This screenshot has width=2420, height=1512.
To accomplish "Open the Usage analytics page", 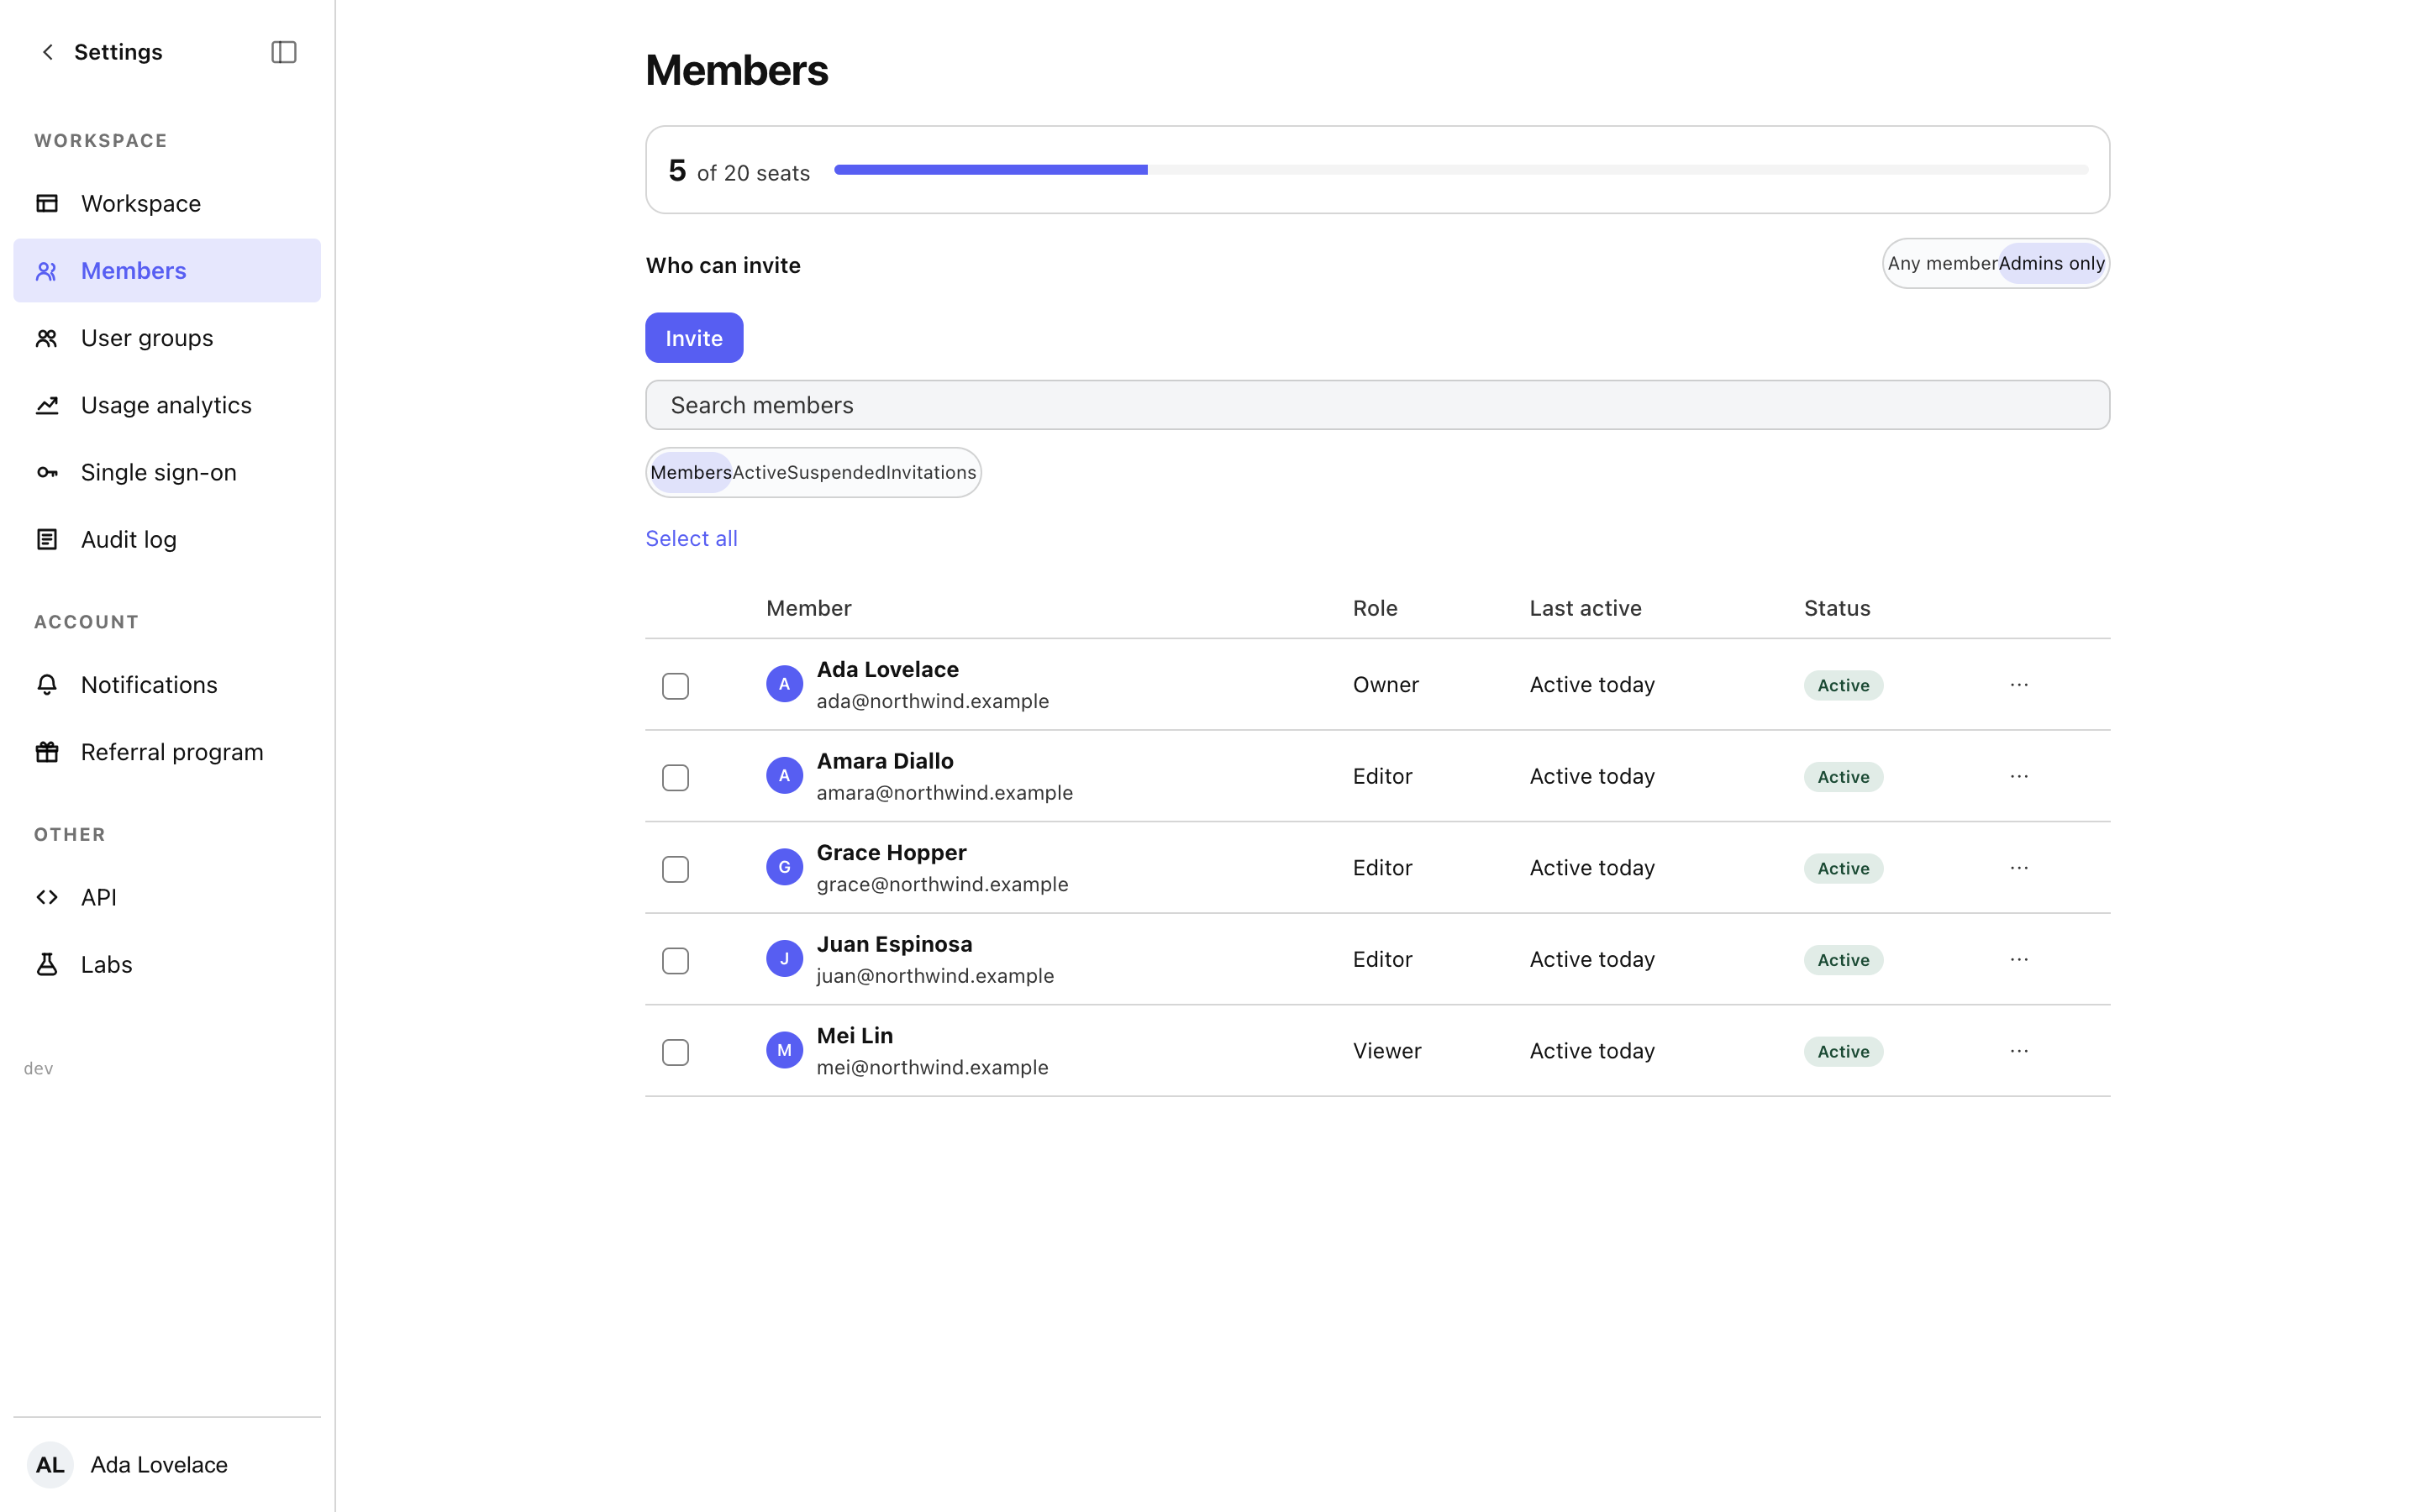I will coord(167,405).
